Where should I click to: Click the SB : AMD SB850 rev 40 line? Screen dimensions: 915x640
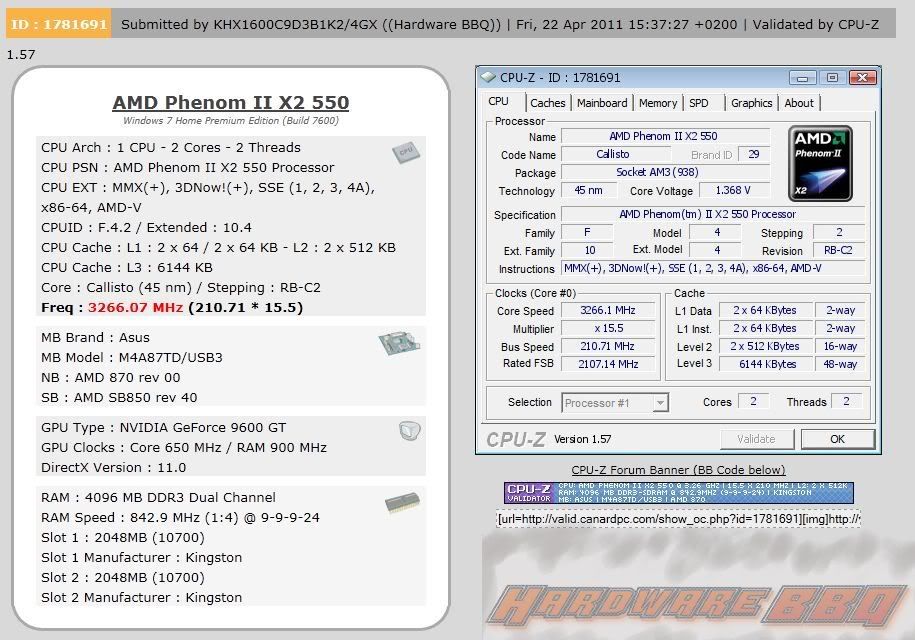[119, 398]
